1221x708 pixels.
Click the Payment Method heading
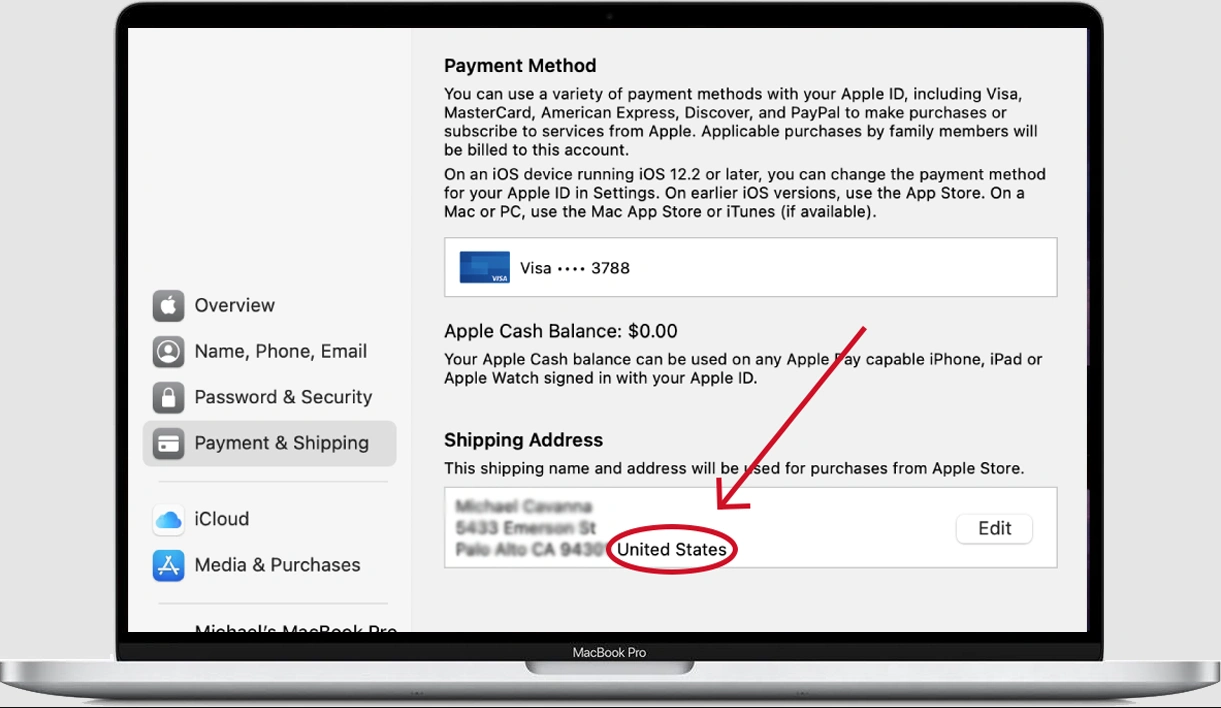click(520, 66)
